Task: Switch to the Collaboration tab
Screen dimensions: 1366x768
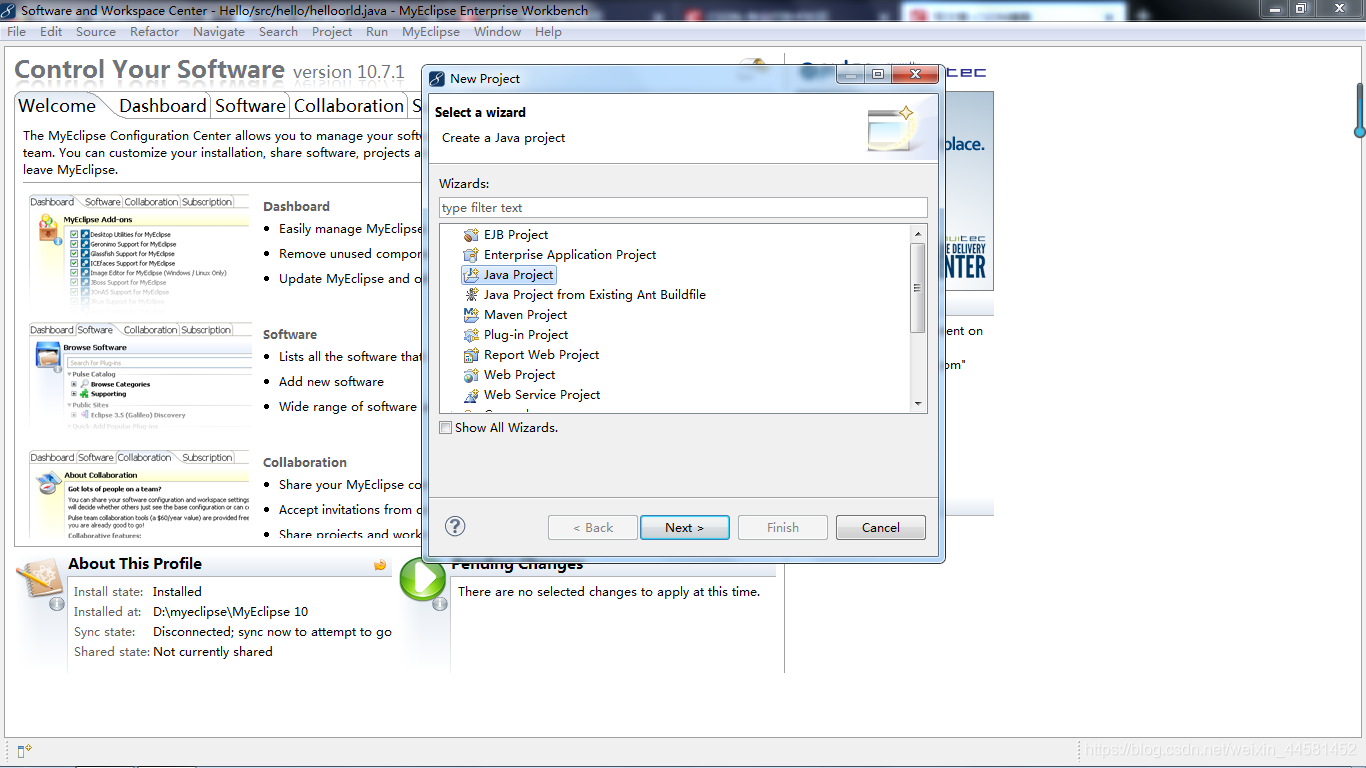Action: 348,106
